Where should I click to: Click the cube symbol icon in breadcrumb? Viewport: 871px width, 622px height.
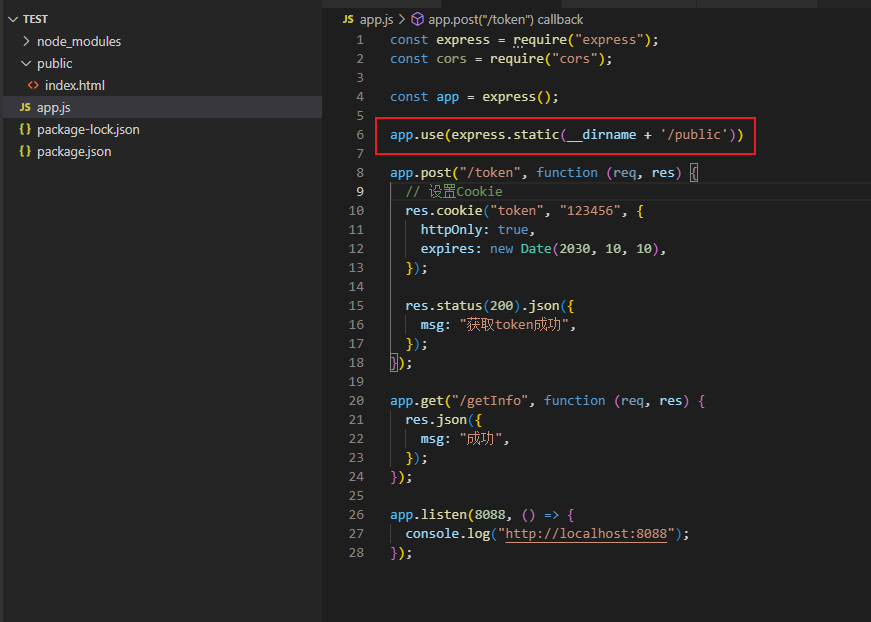[417, 19]
